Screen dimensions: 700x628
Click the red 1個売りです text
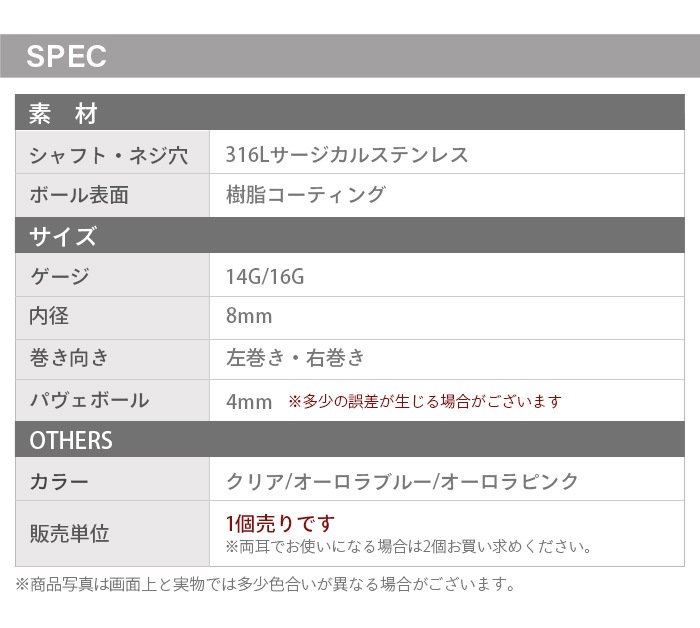tap(281, 524)
